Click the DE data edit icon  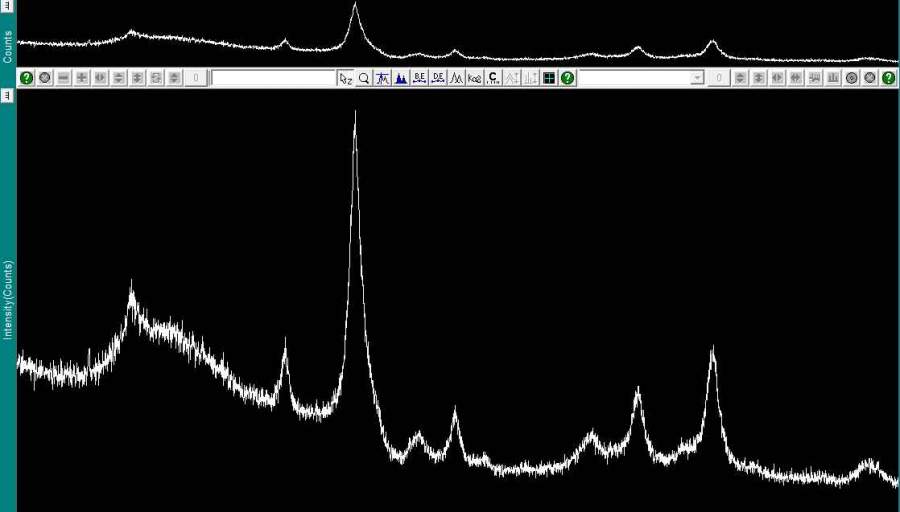pyautogui.click(x=438, y=78)
